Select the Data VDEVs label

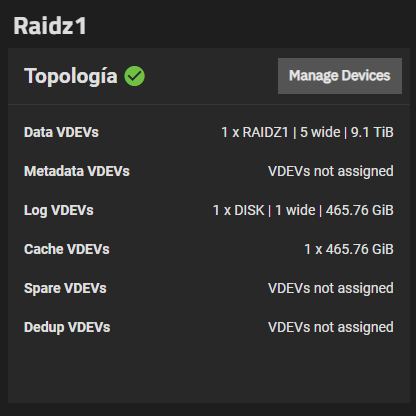click(x=61, y=132)
